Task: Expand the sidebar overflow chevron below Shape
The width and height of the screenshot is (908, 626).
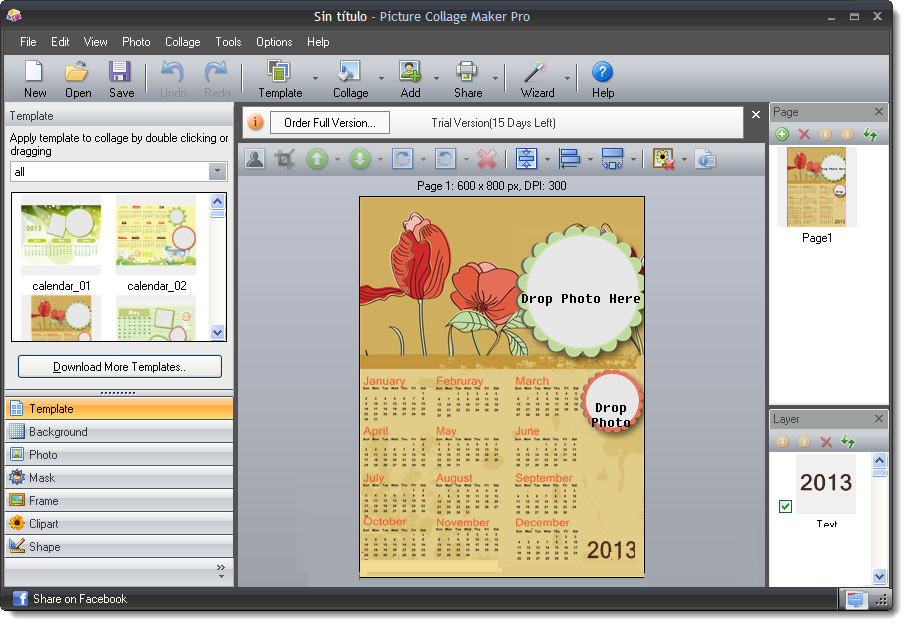Action: [221, 570]
